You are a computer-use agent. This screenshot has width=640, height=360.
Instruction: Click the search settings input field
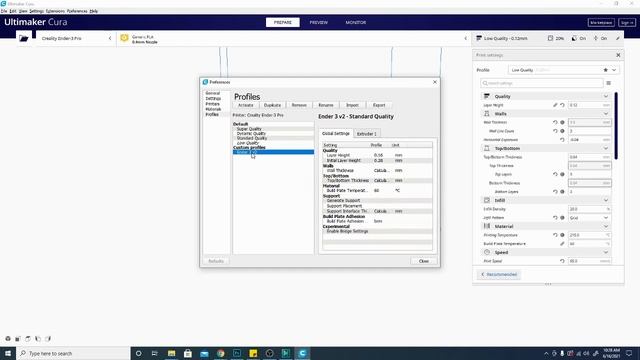[542, 83]
